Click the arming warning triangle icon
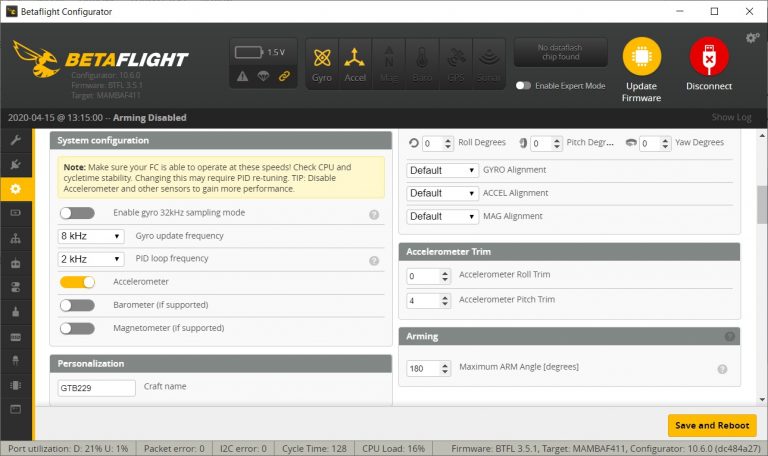 coord(242,76)
